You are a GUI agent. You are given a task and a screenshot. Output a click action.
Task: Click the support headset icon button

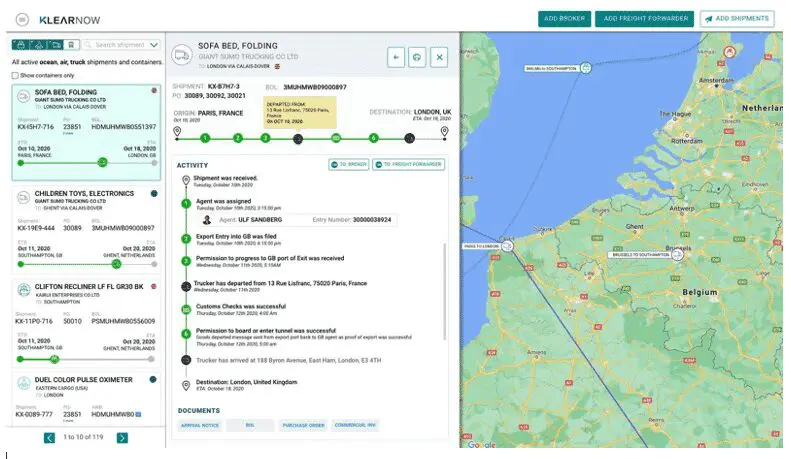417,57
